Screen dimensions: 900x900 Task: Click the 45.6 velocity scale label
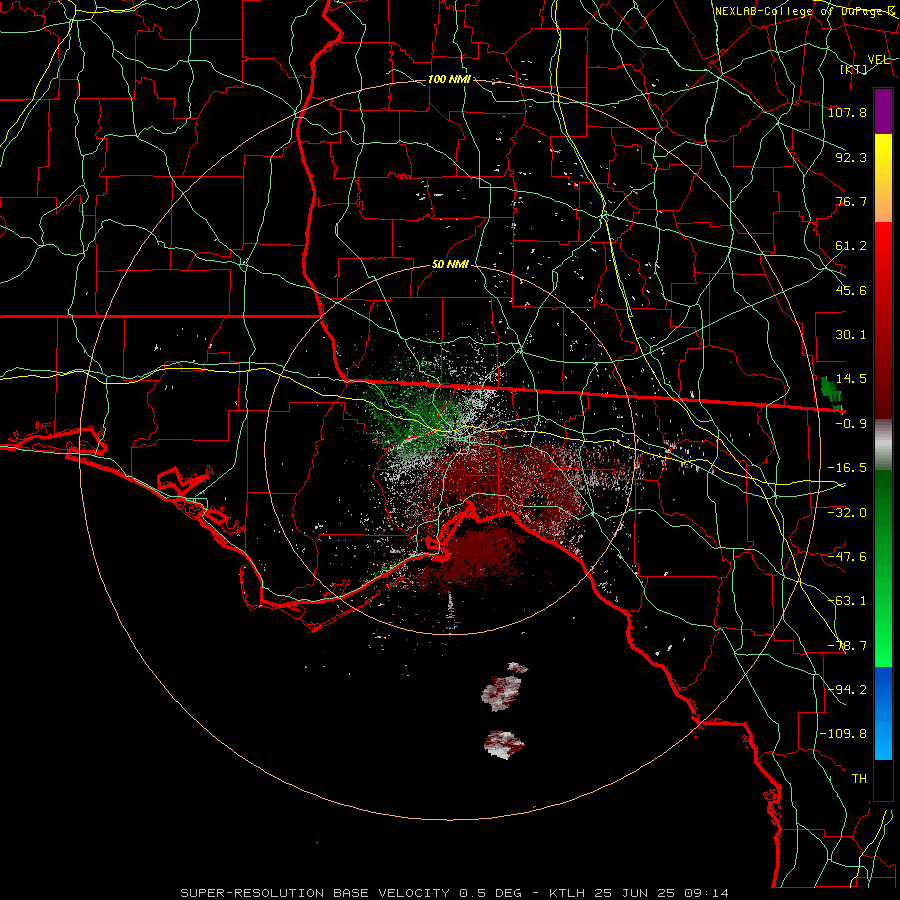point(851,290)
